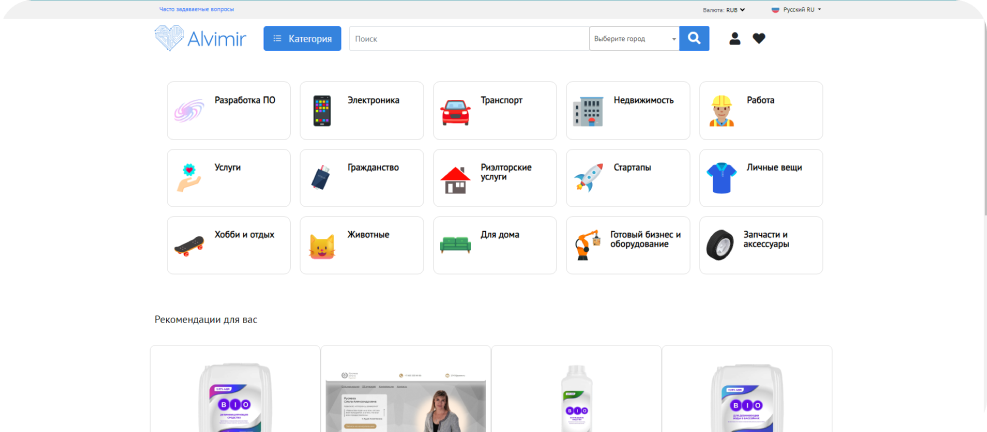The height and width of the screenshot is (432, 987).
Task: Open favorites with the heart icon
Action: click(x=759, y=39)
